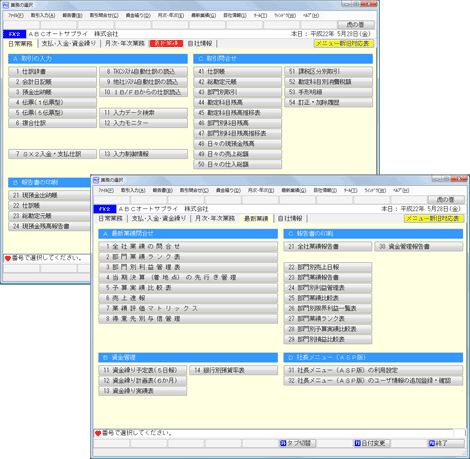Click 54 訂正・加除履歴 button
This screenshot has height=459, width=470.
click(x=329, y=102)
